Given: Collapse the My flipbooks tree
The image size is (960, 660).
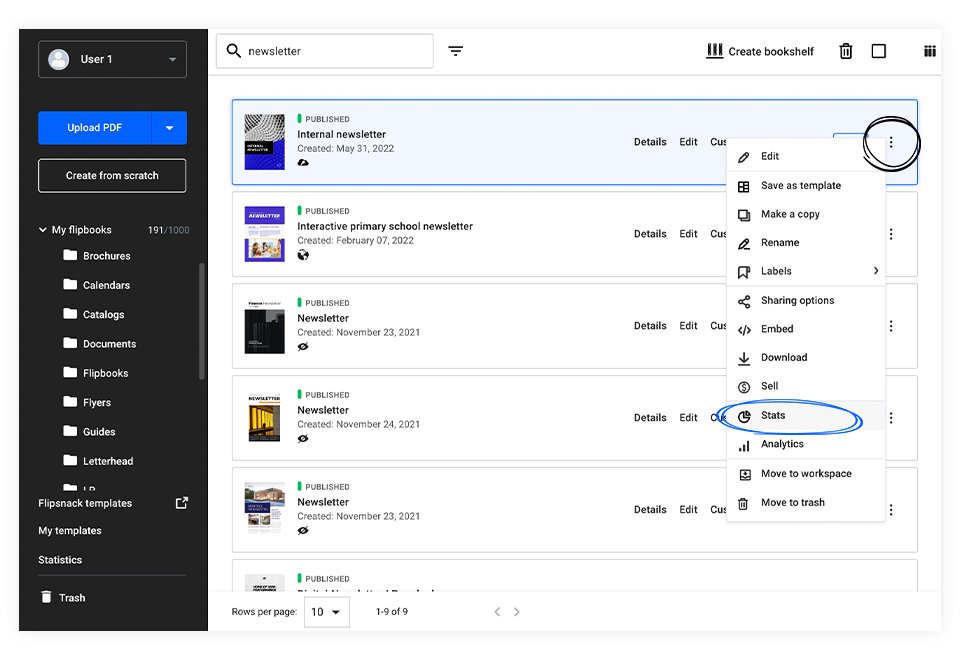Looking at the screenshot, I should coord(43,230).
